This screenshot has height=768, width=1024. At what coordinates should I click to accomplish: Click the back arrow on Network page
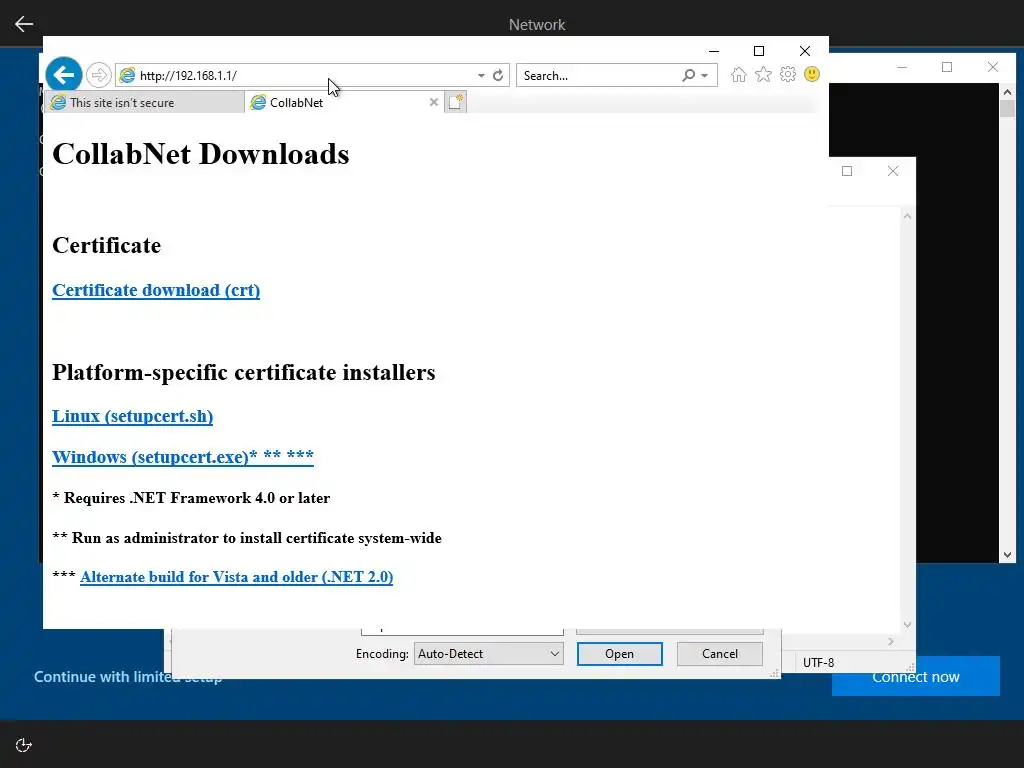click(x=24, y=24)
